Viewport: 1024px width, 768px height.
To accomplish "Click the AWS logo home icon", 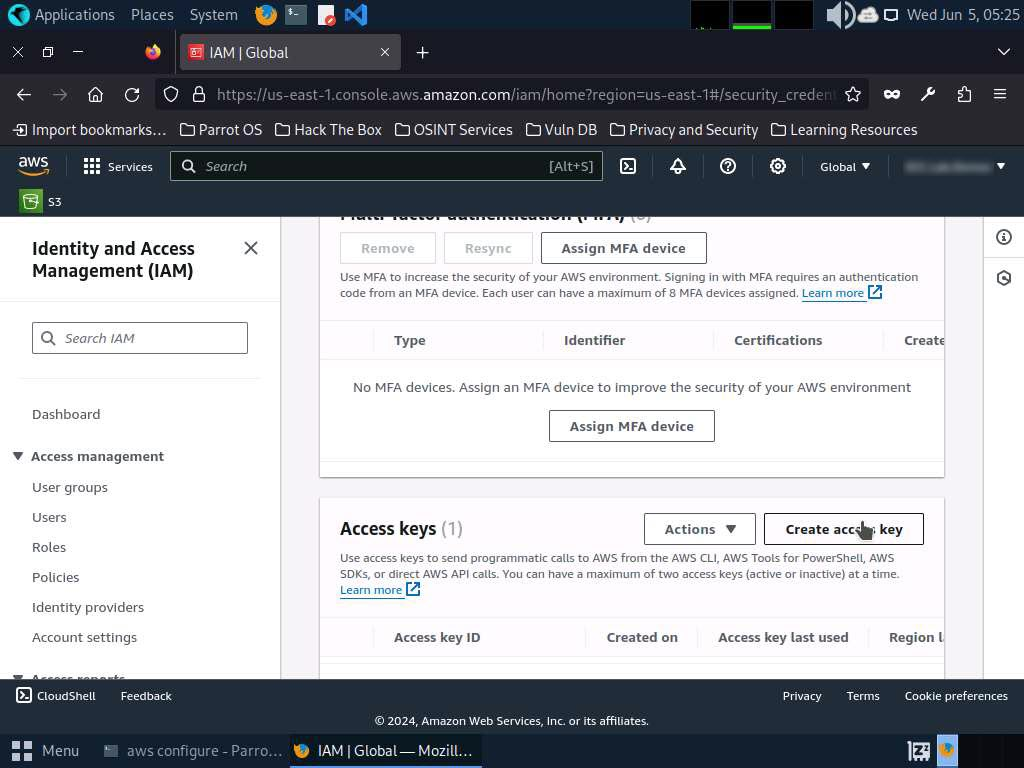I will (x=33, y=166).
